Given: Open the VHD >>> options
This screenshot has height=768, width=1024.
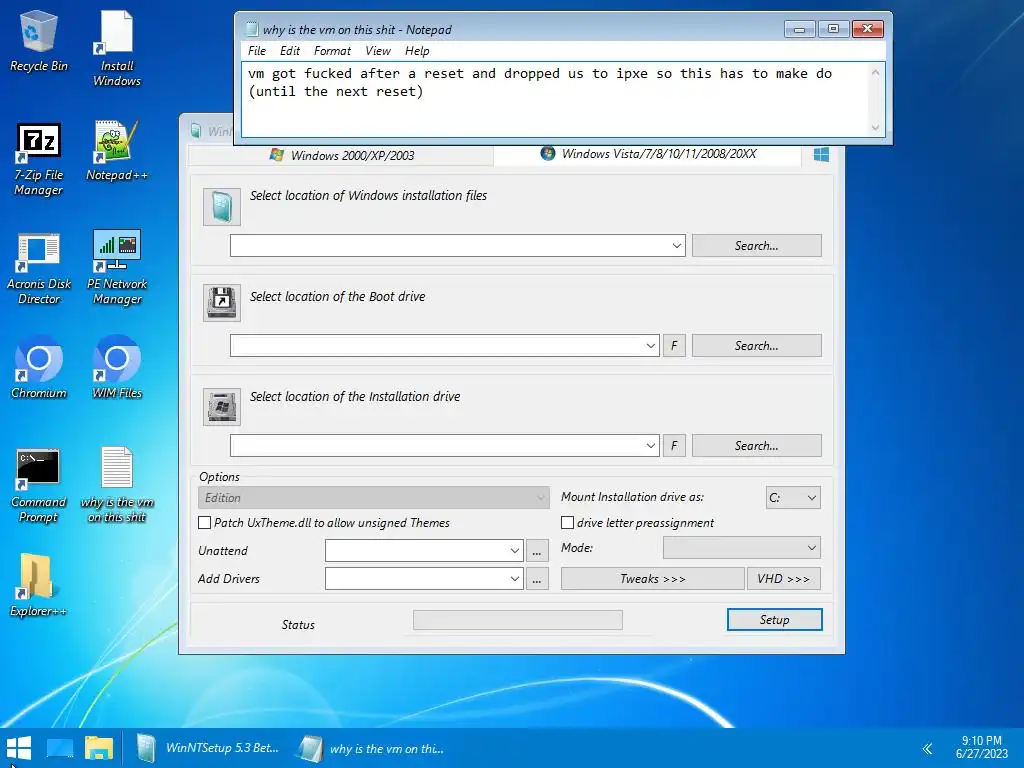Looking at the screenshot, I should pyautogui.click(x=784, y=579).
